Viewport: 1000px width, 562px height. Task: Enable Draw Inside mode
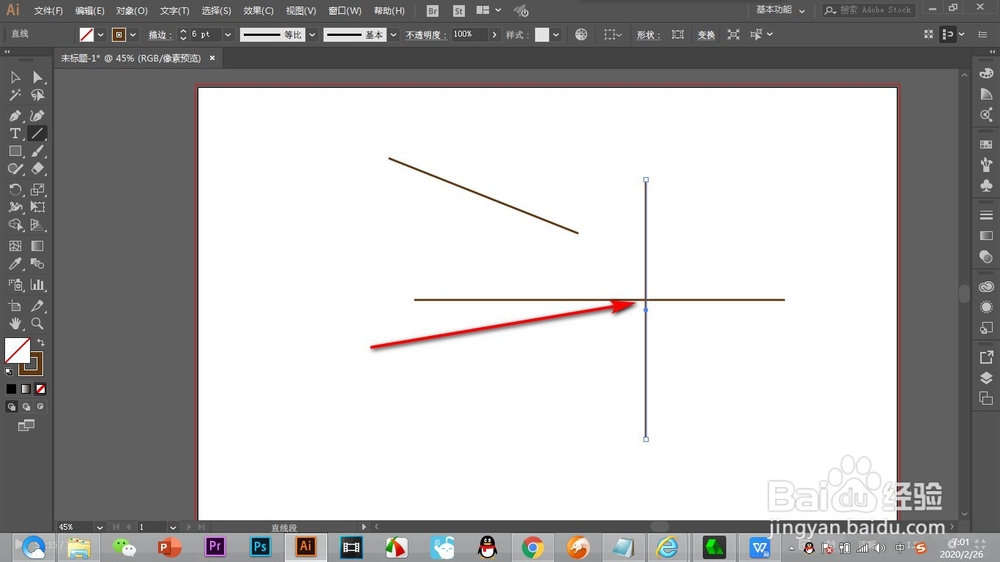tap(41, 407)
